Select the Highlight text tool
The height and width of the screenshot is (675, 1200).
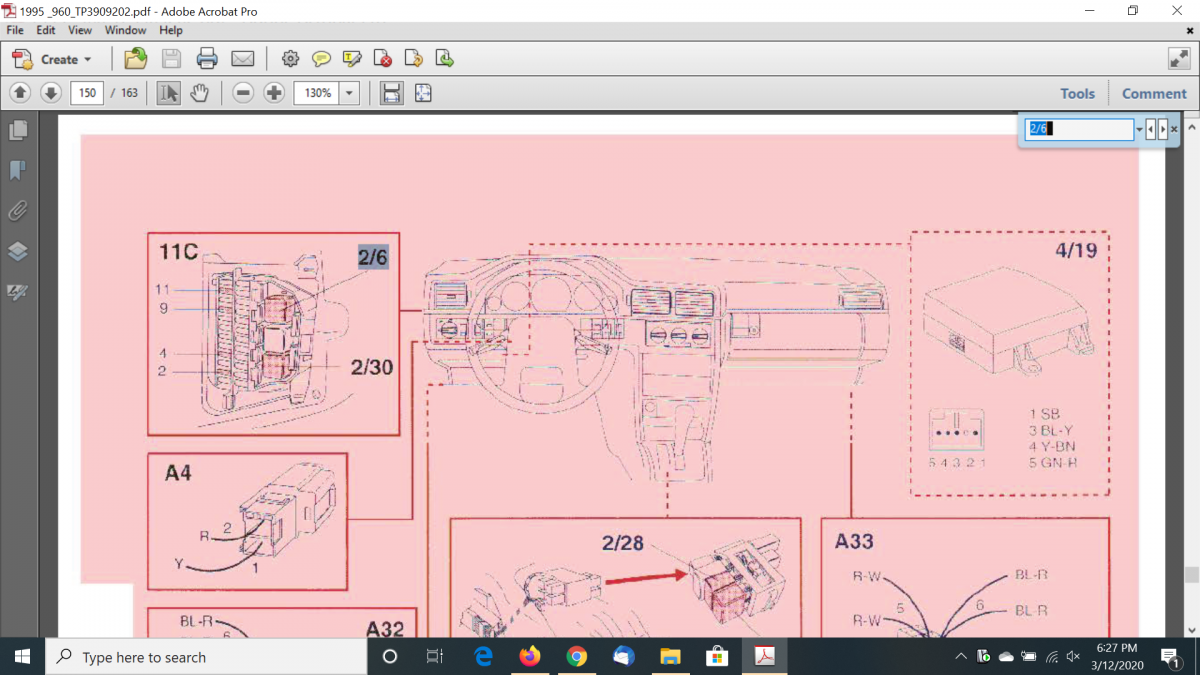352,59
